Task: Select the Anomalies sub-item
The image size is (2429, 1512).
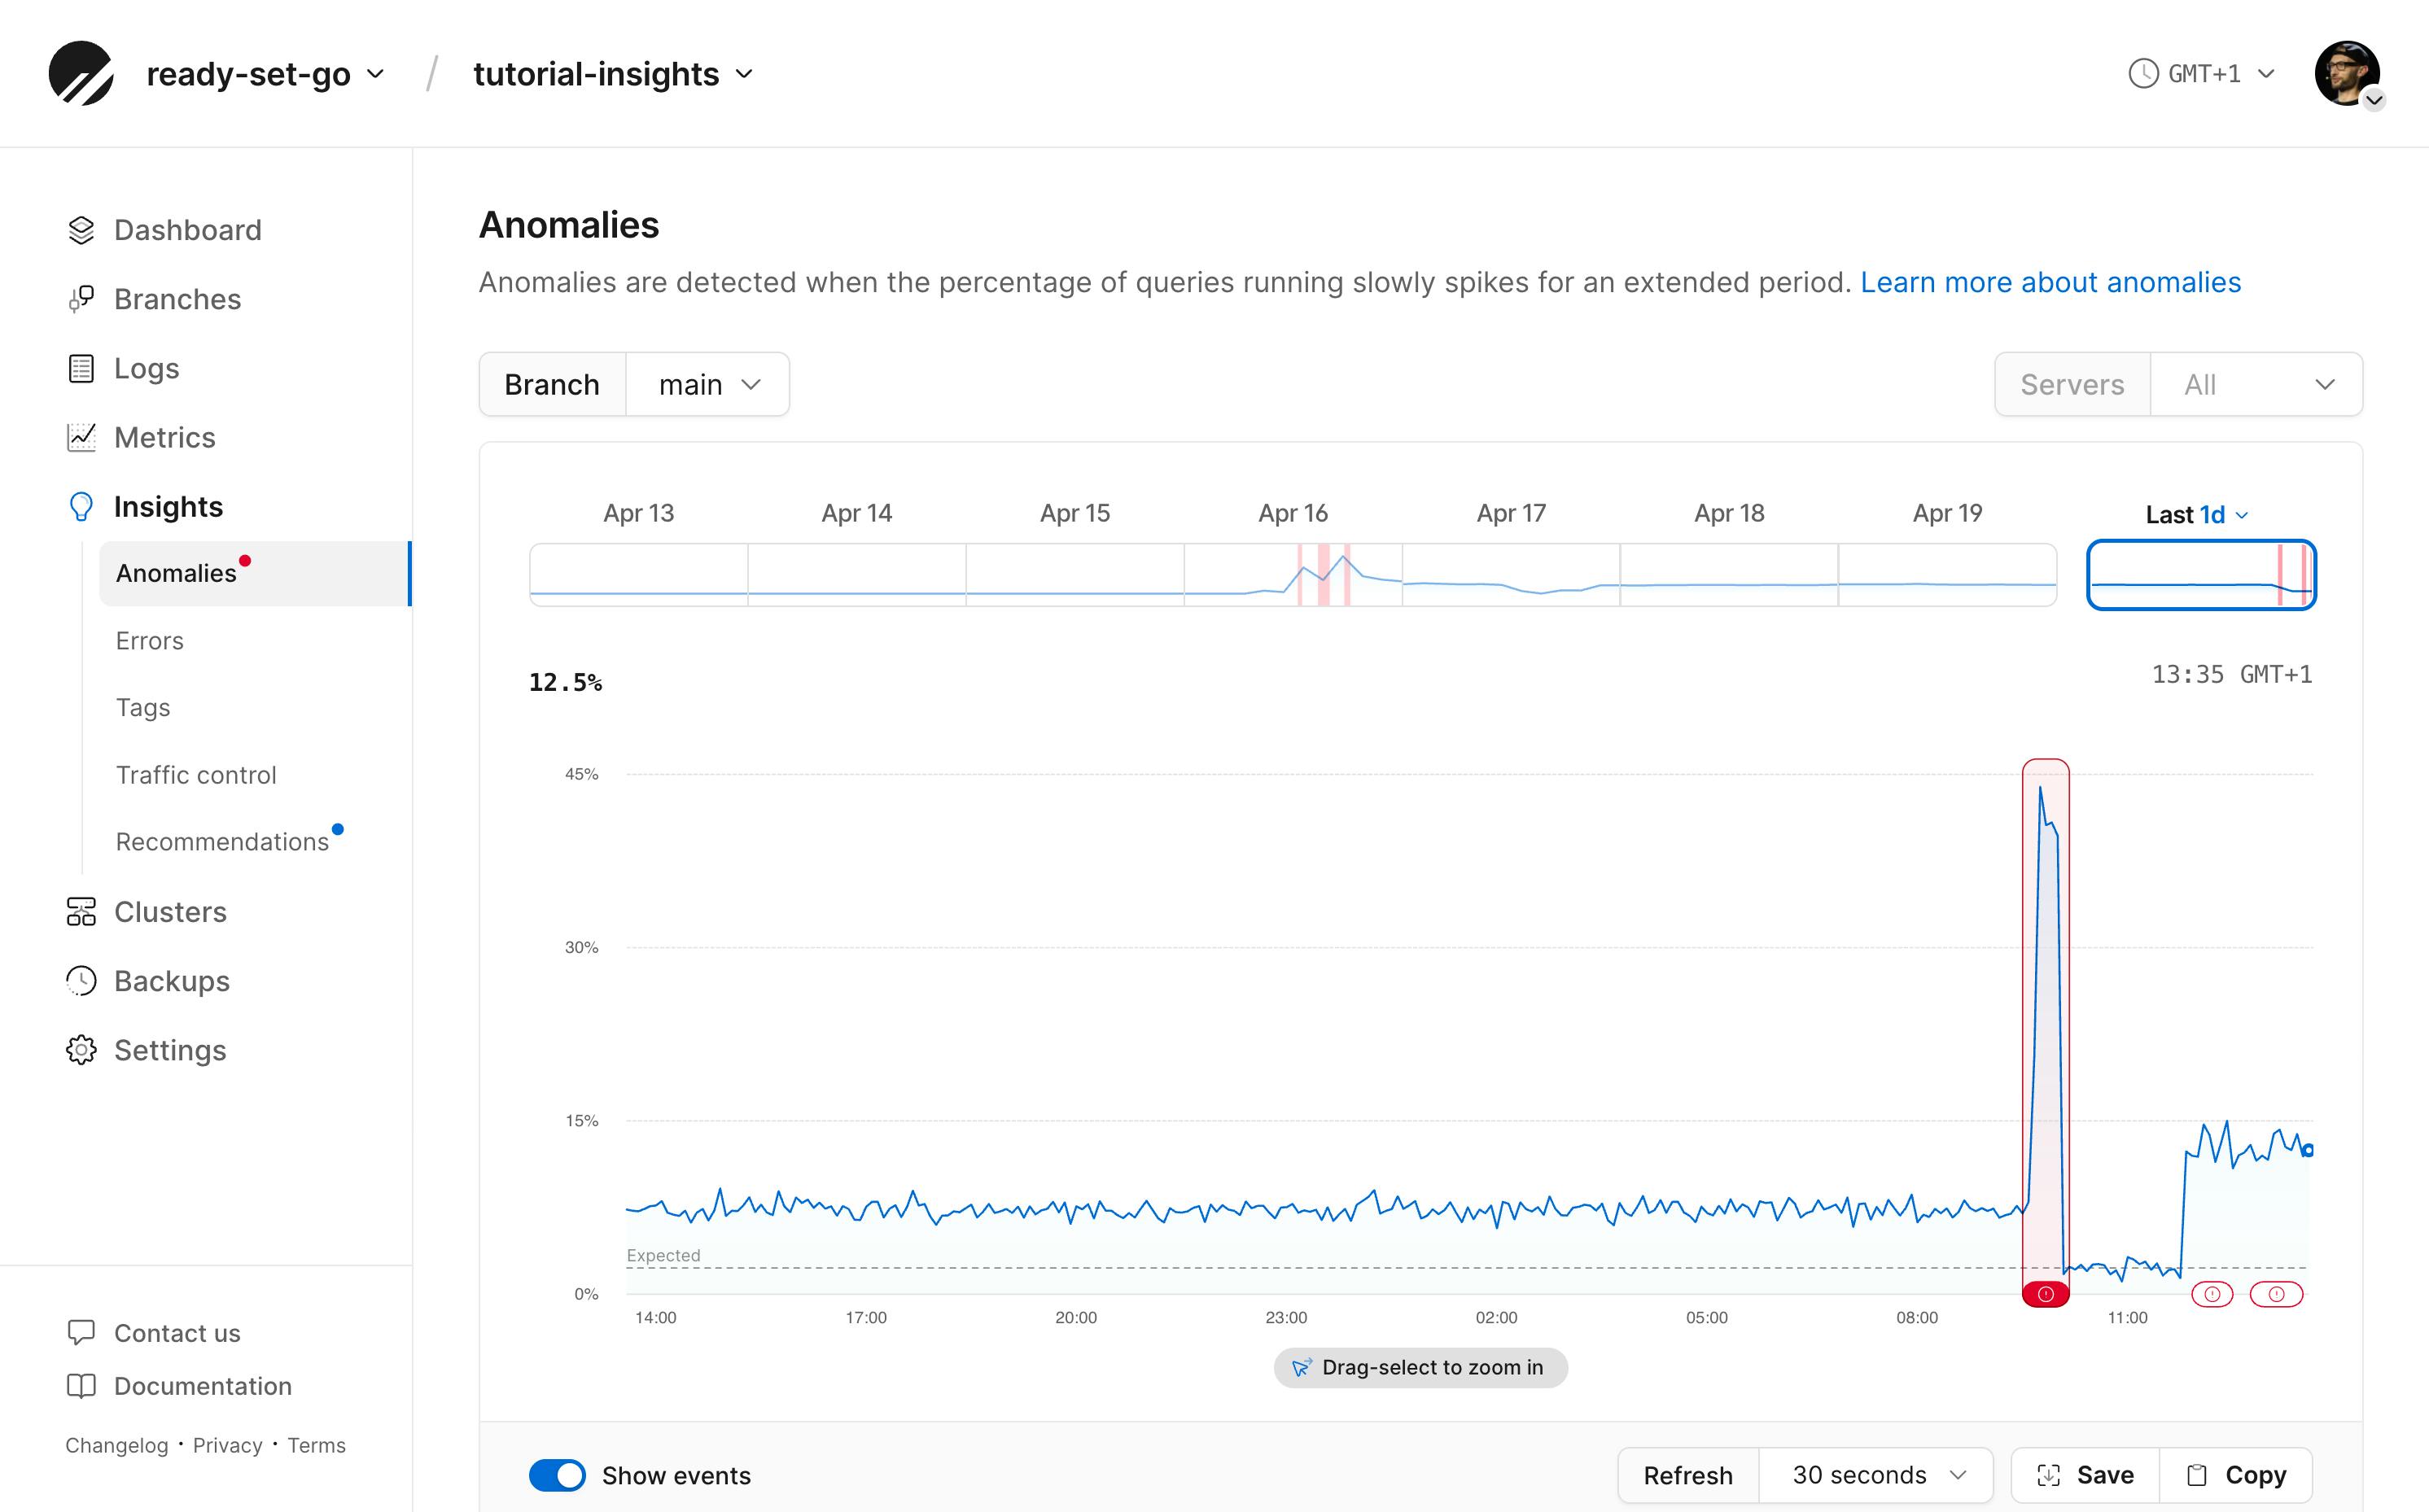Action: pyautogui.click(x=255, y=573)
